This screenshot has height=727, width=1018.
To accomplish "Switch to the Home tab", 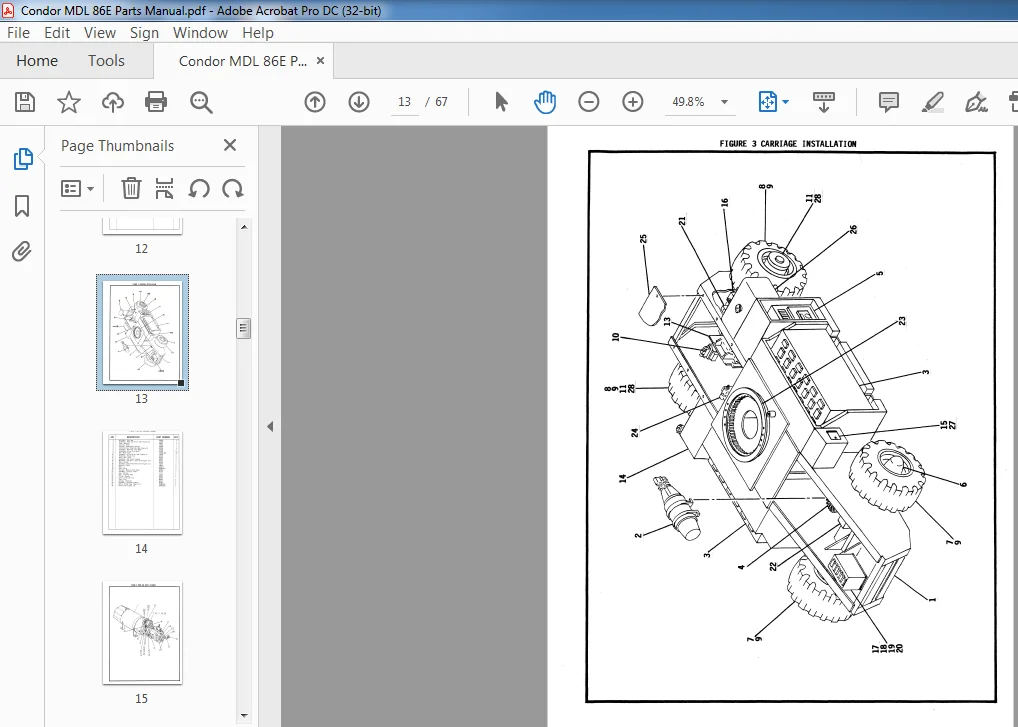I will pyautogui.click(x=37, y=60).
